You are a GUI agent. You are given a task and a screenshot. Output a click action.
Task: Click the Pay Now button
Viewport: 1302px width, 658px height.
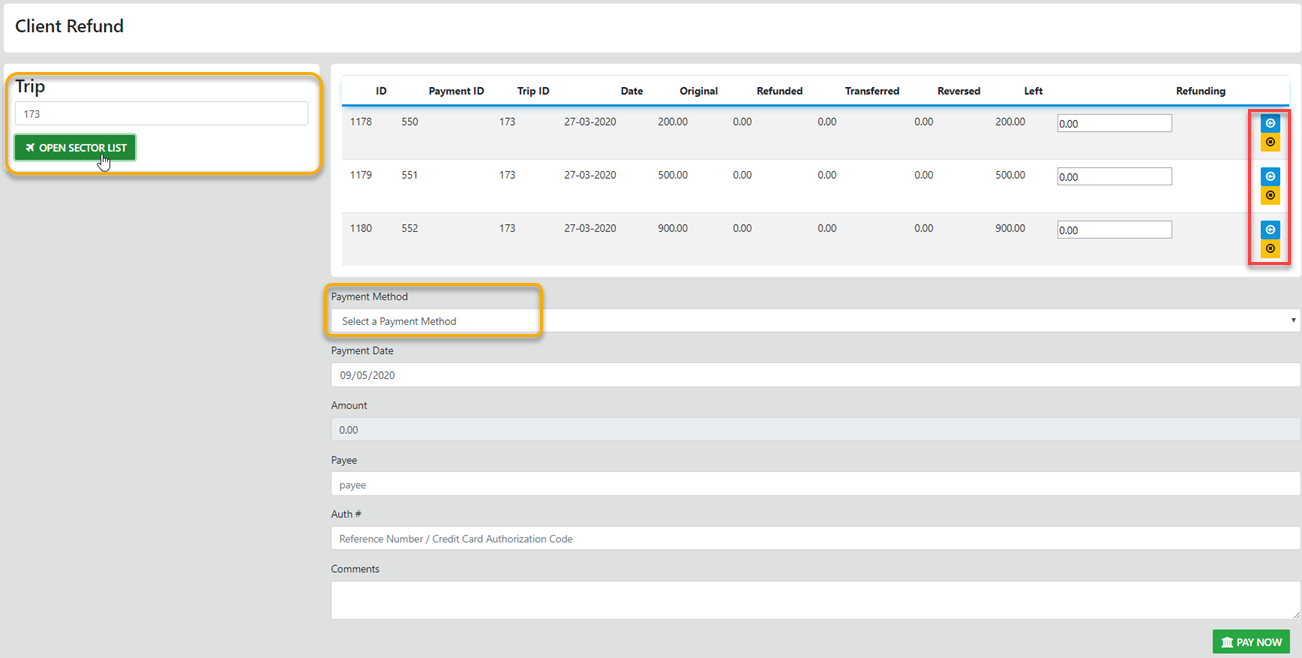point(1250,642)
